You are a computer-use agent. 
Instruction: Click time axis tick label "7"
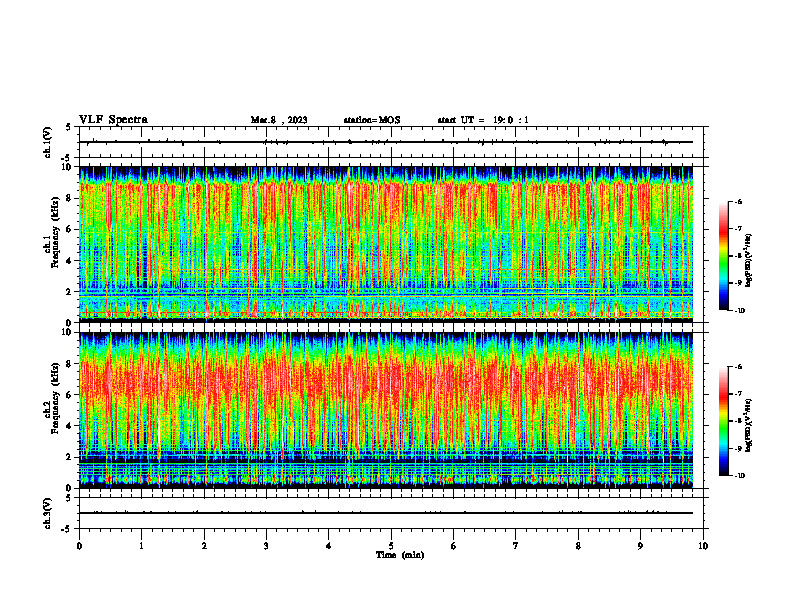point(516,546)
